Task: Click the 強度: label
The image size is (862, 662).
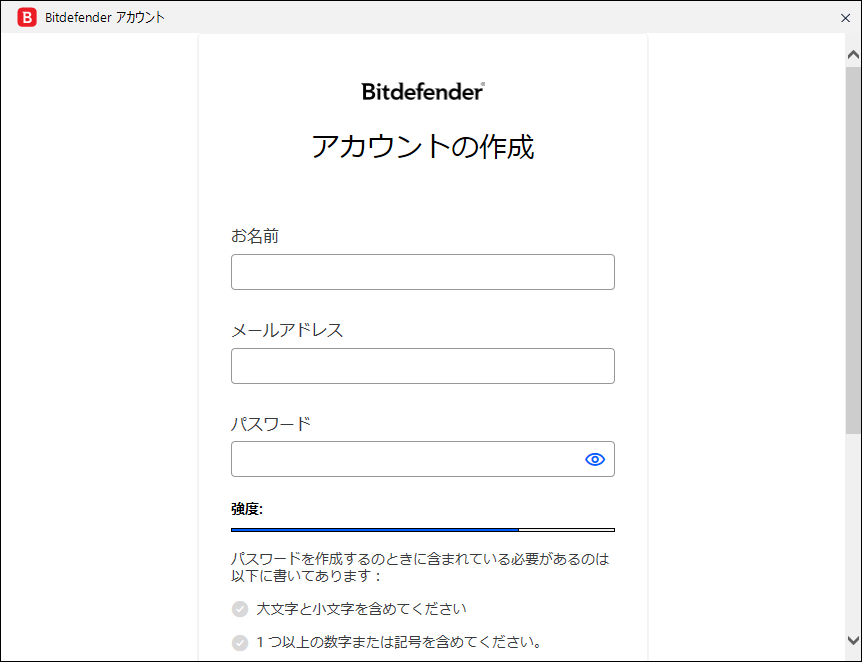Action: click(x=247, y=509)
